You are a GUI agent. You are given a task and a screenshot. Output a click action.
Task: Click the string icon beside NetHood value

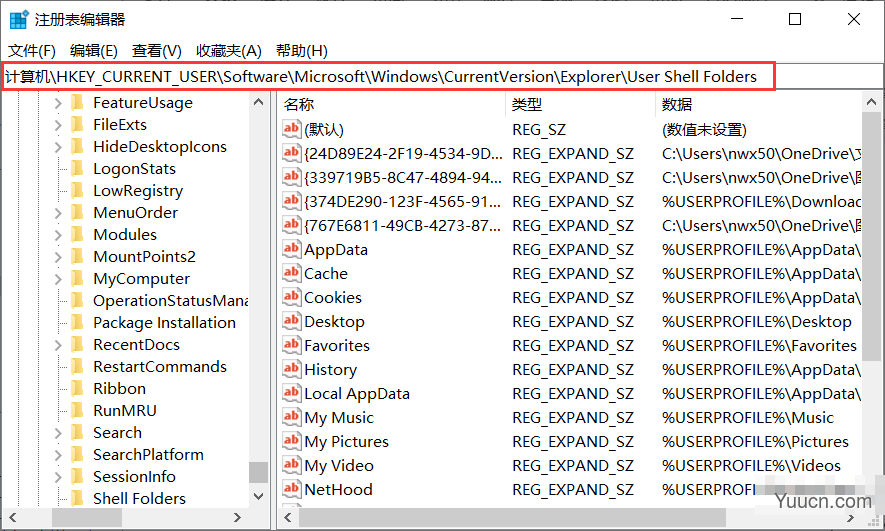point(291,489)
